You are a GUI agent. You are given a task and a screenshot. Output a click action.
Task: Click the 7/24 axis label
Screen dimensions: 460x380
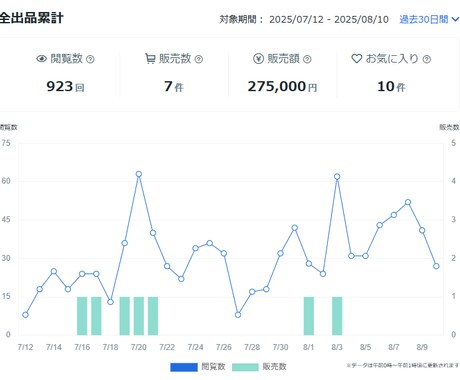pyautogui.click(x=195, y=347)
